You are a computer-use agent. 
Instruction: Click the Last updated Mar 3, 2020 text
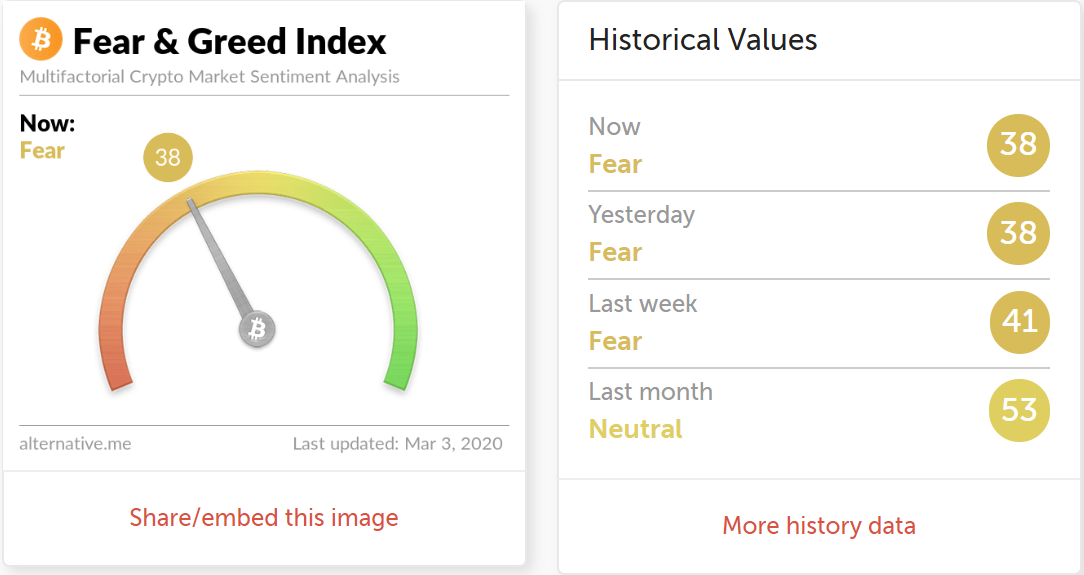coord(398,444)
